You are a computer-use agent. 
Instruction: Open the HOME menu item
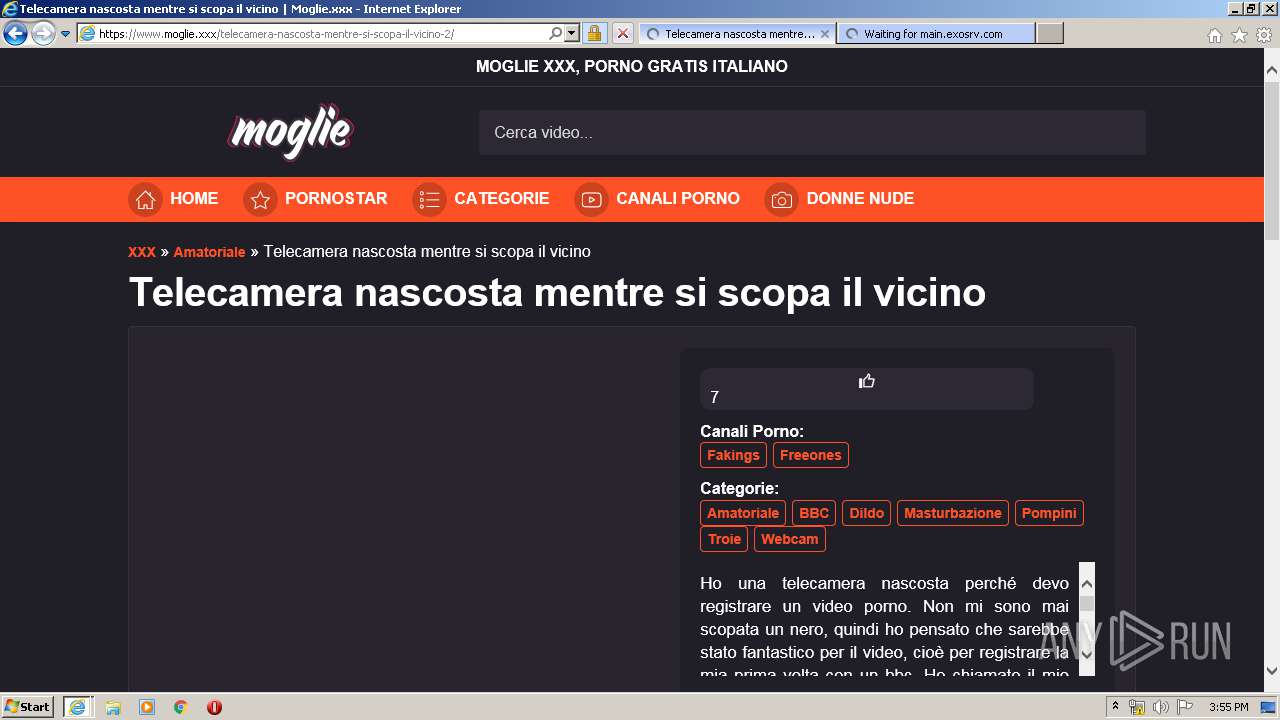pos(194,198)
